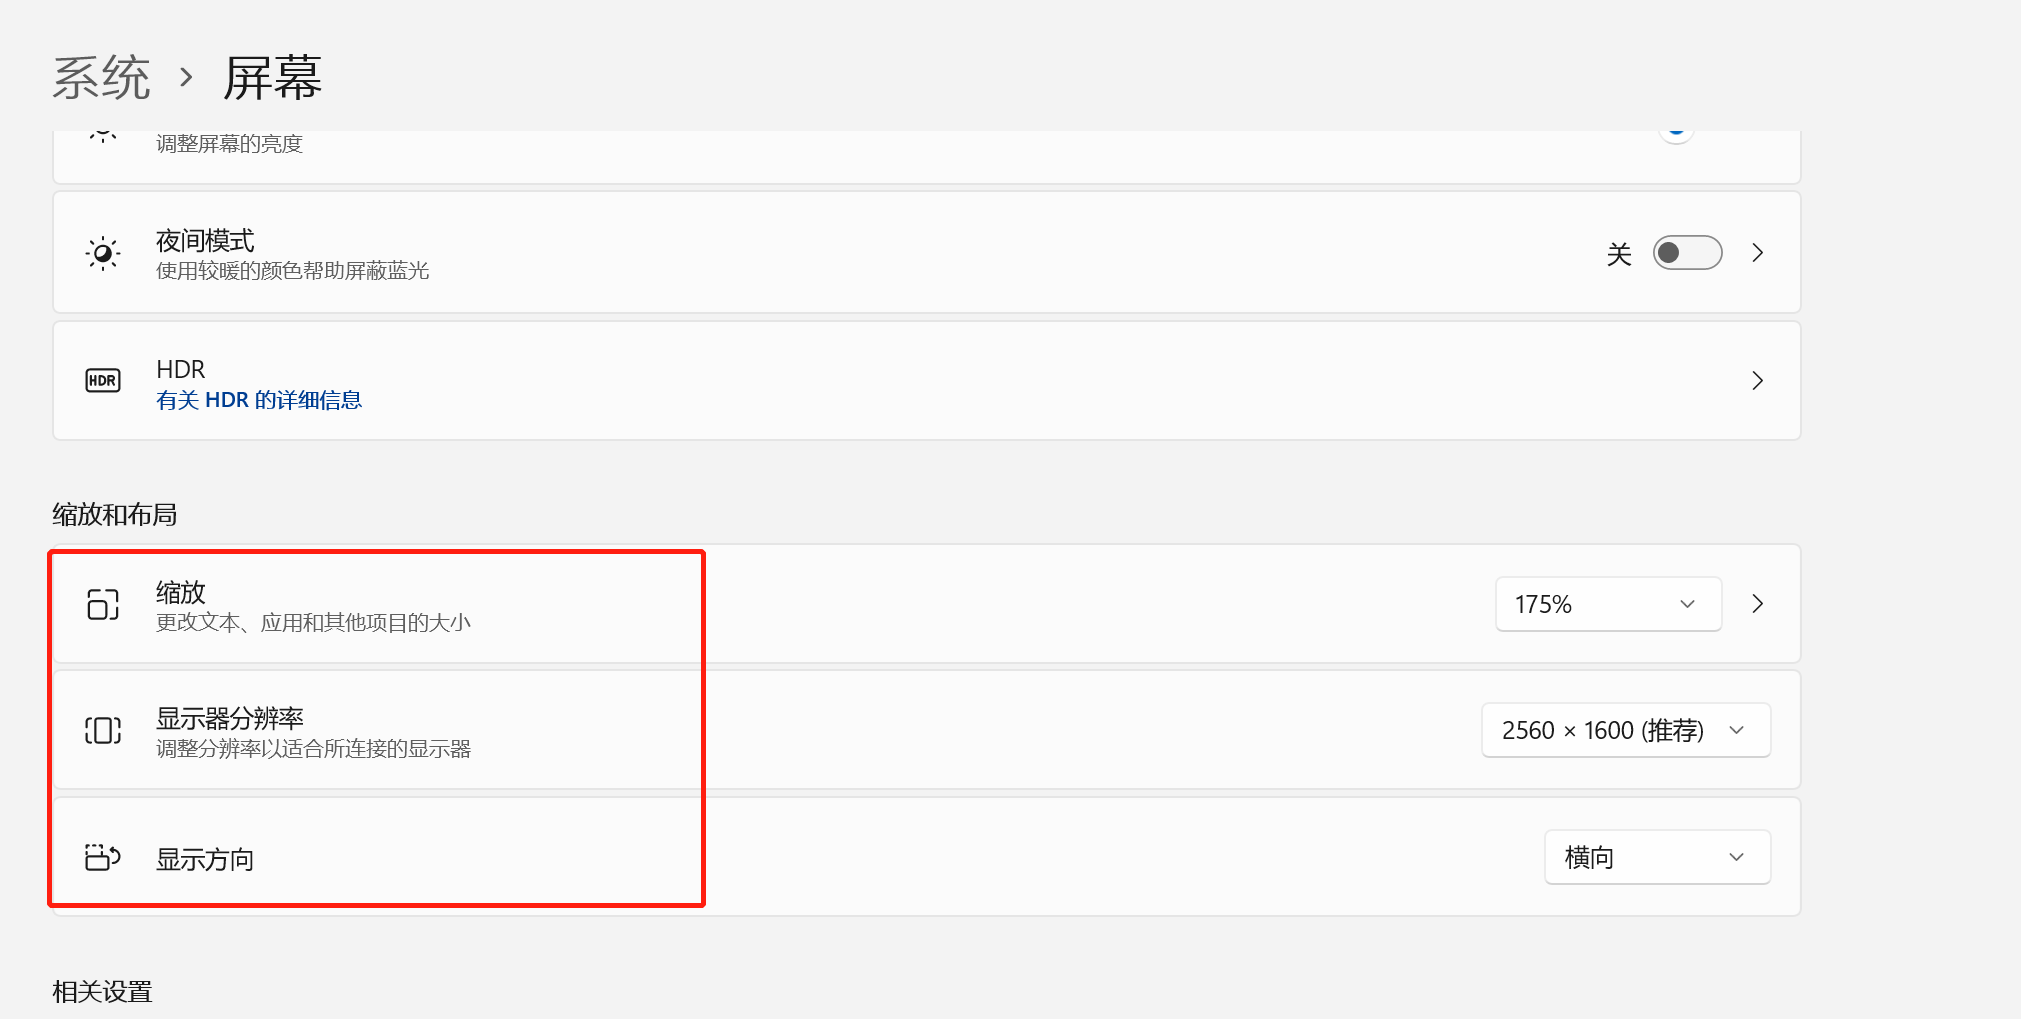Click the 显示方向 row label
Viewport: 2021px width, 1019px height.
click(205, 859)
